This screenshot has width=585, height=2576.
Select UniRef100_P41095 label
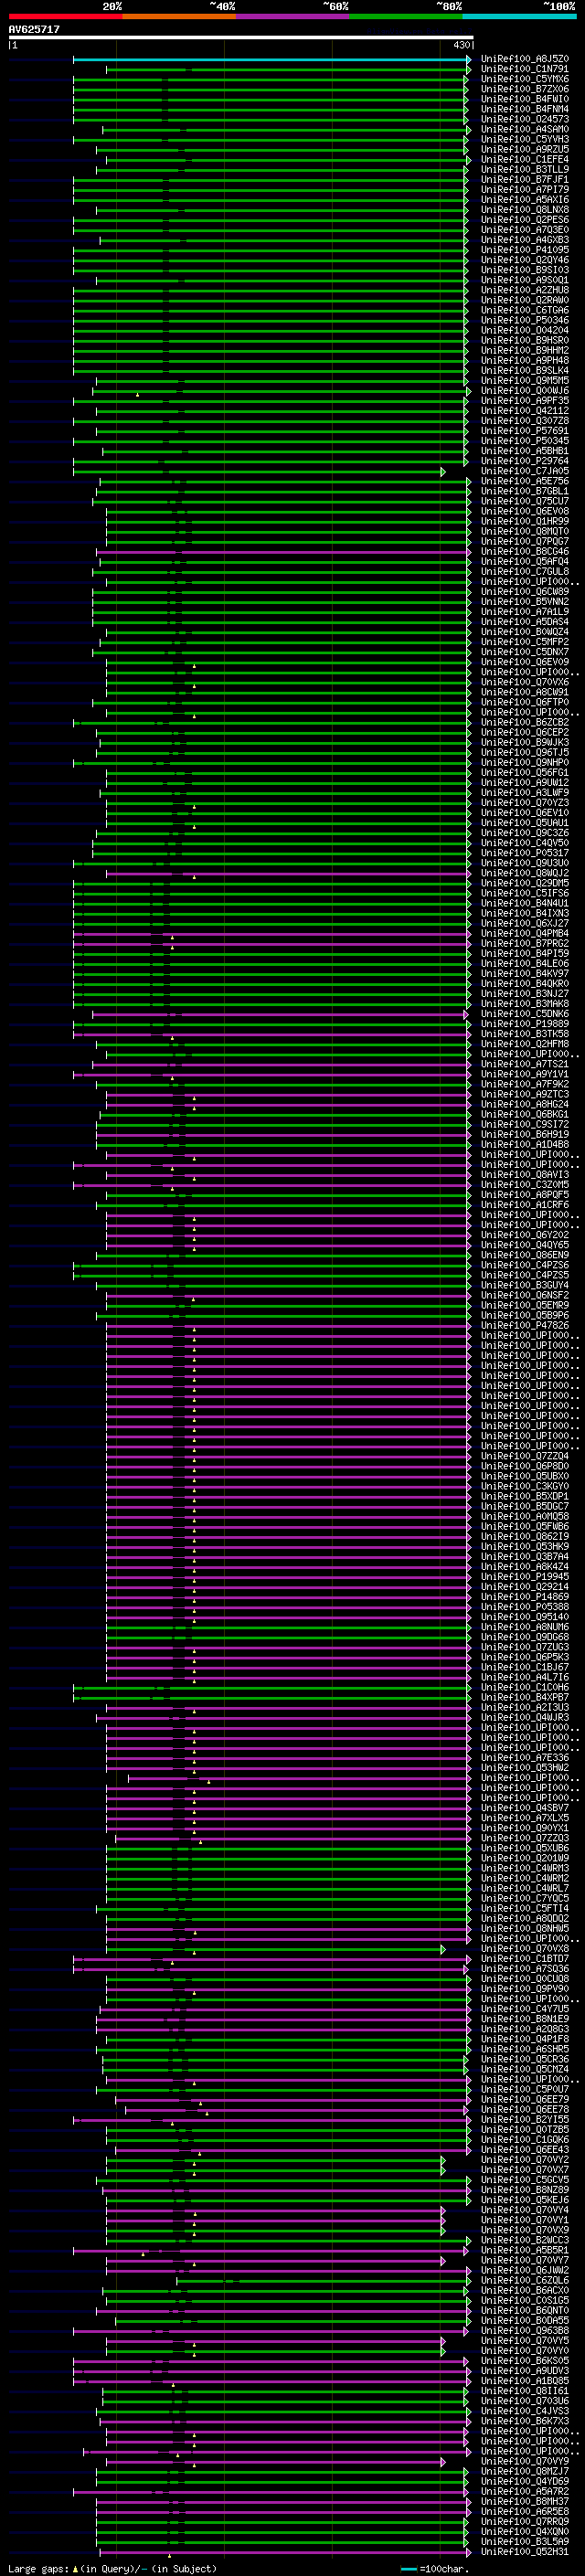coord(524,250)
